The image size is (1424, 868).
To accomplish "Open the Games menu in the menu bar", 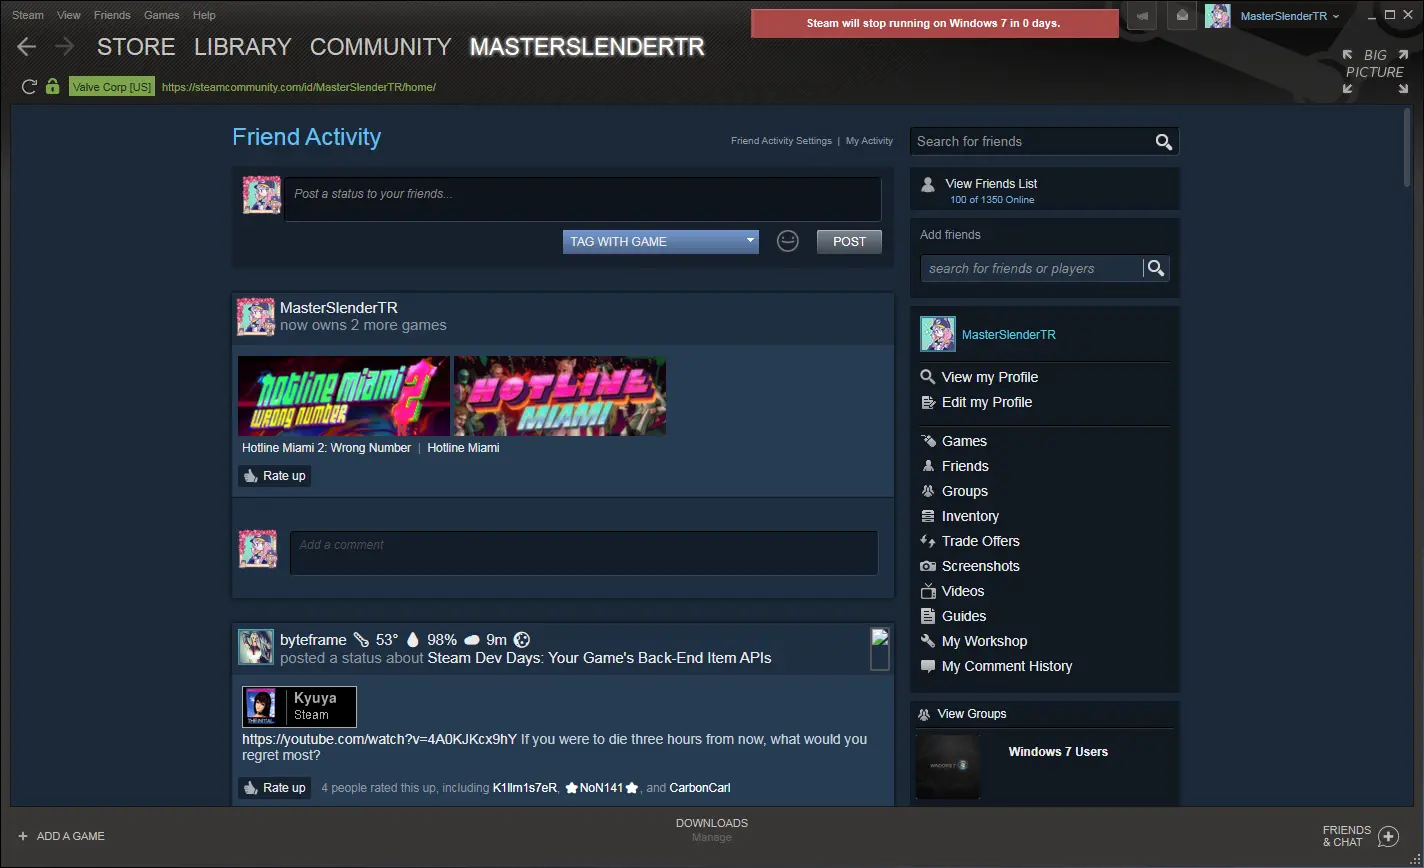I will 162,15.
